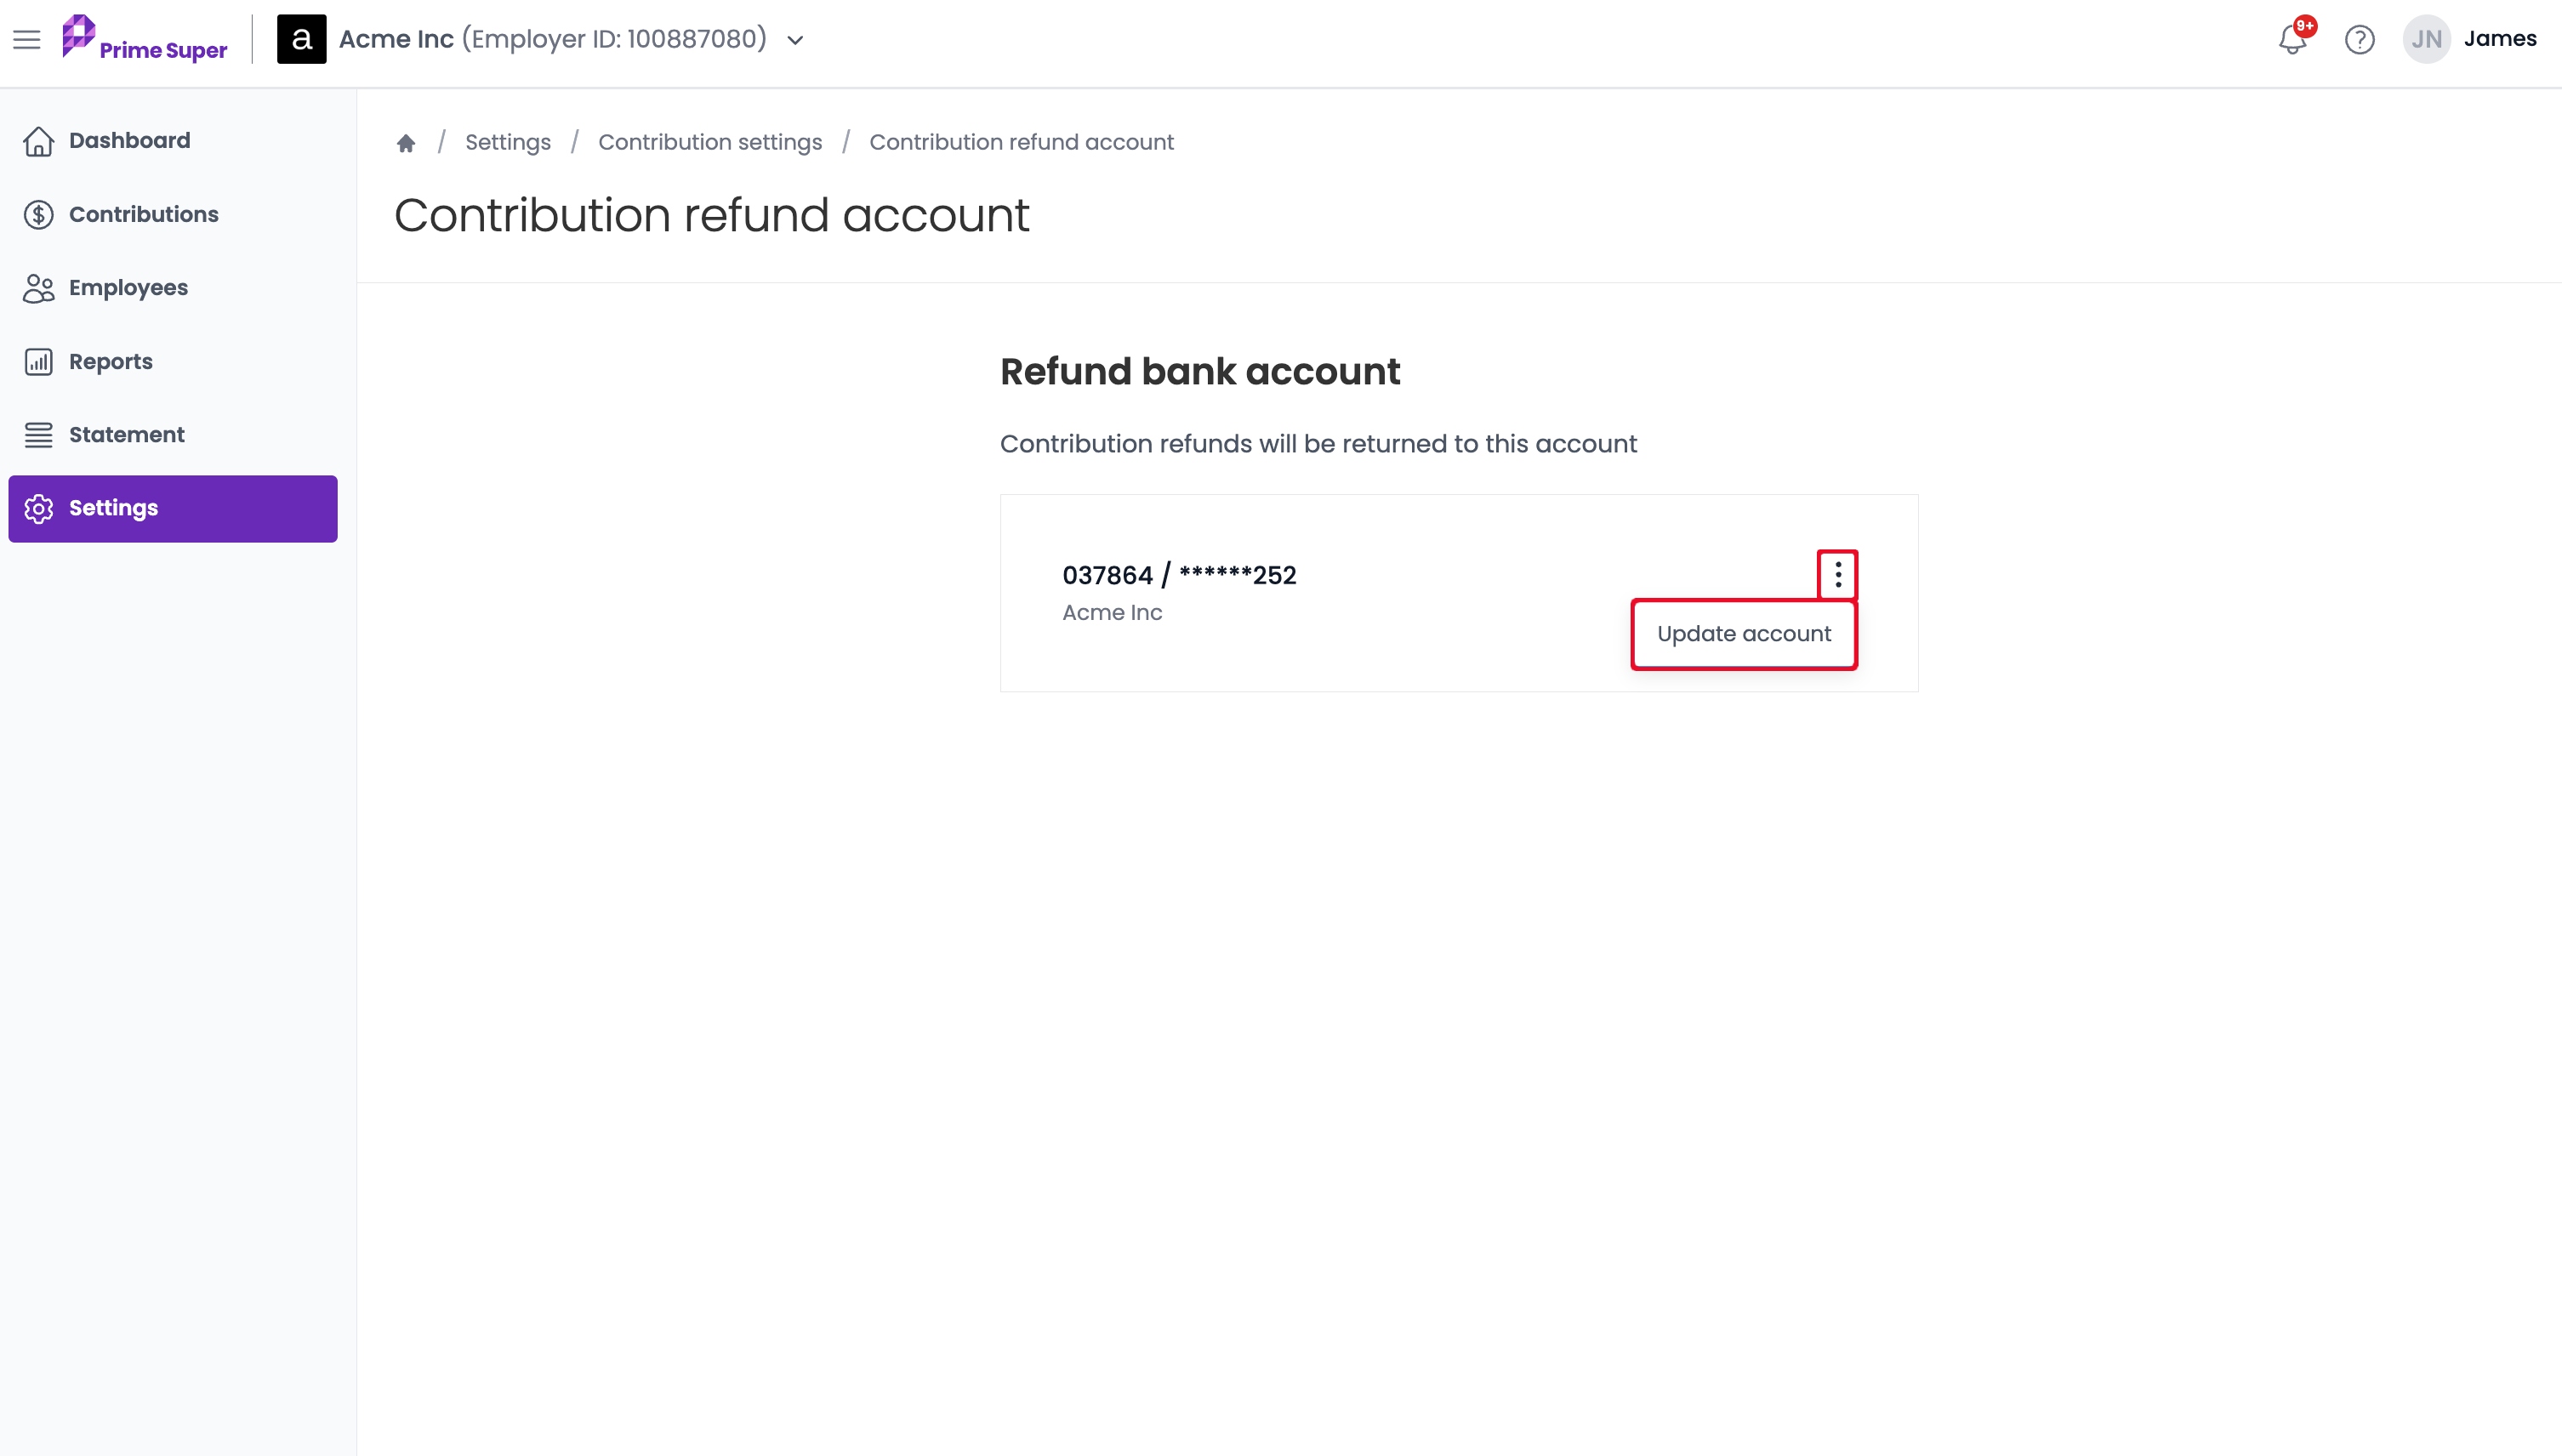Open Employees in the sidebar
This screenshot has width=2562, height=1456.
(173, 288)
